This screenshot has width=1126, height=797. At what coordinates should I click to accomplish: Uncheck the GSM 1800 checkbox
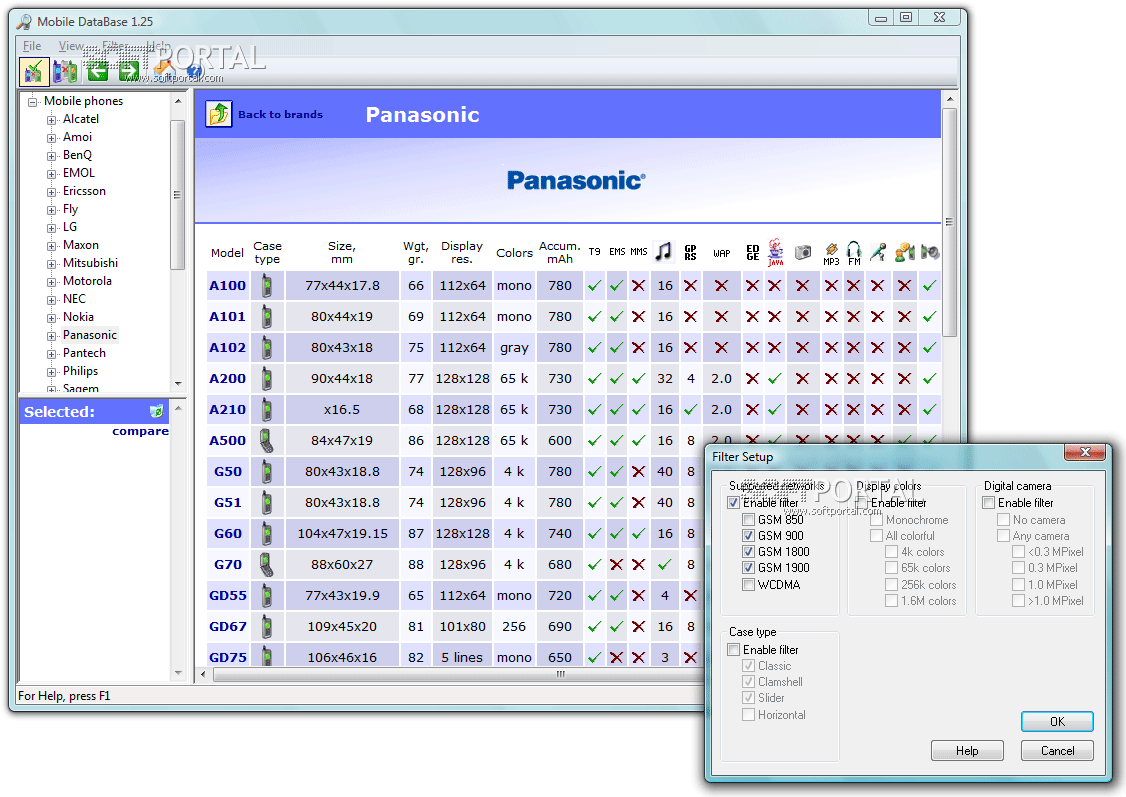(748, 551)
